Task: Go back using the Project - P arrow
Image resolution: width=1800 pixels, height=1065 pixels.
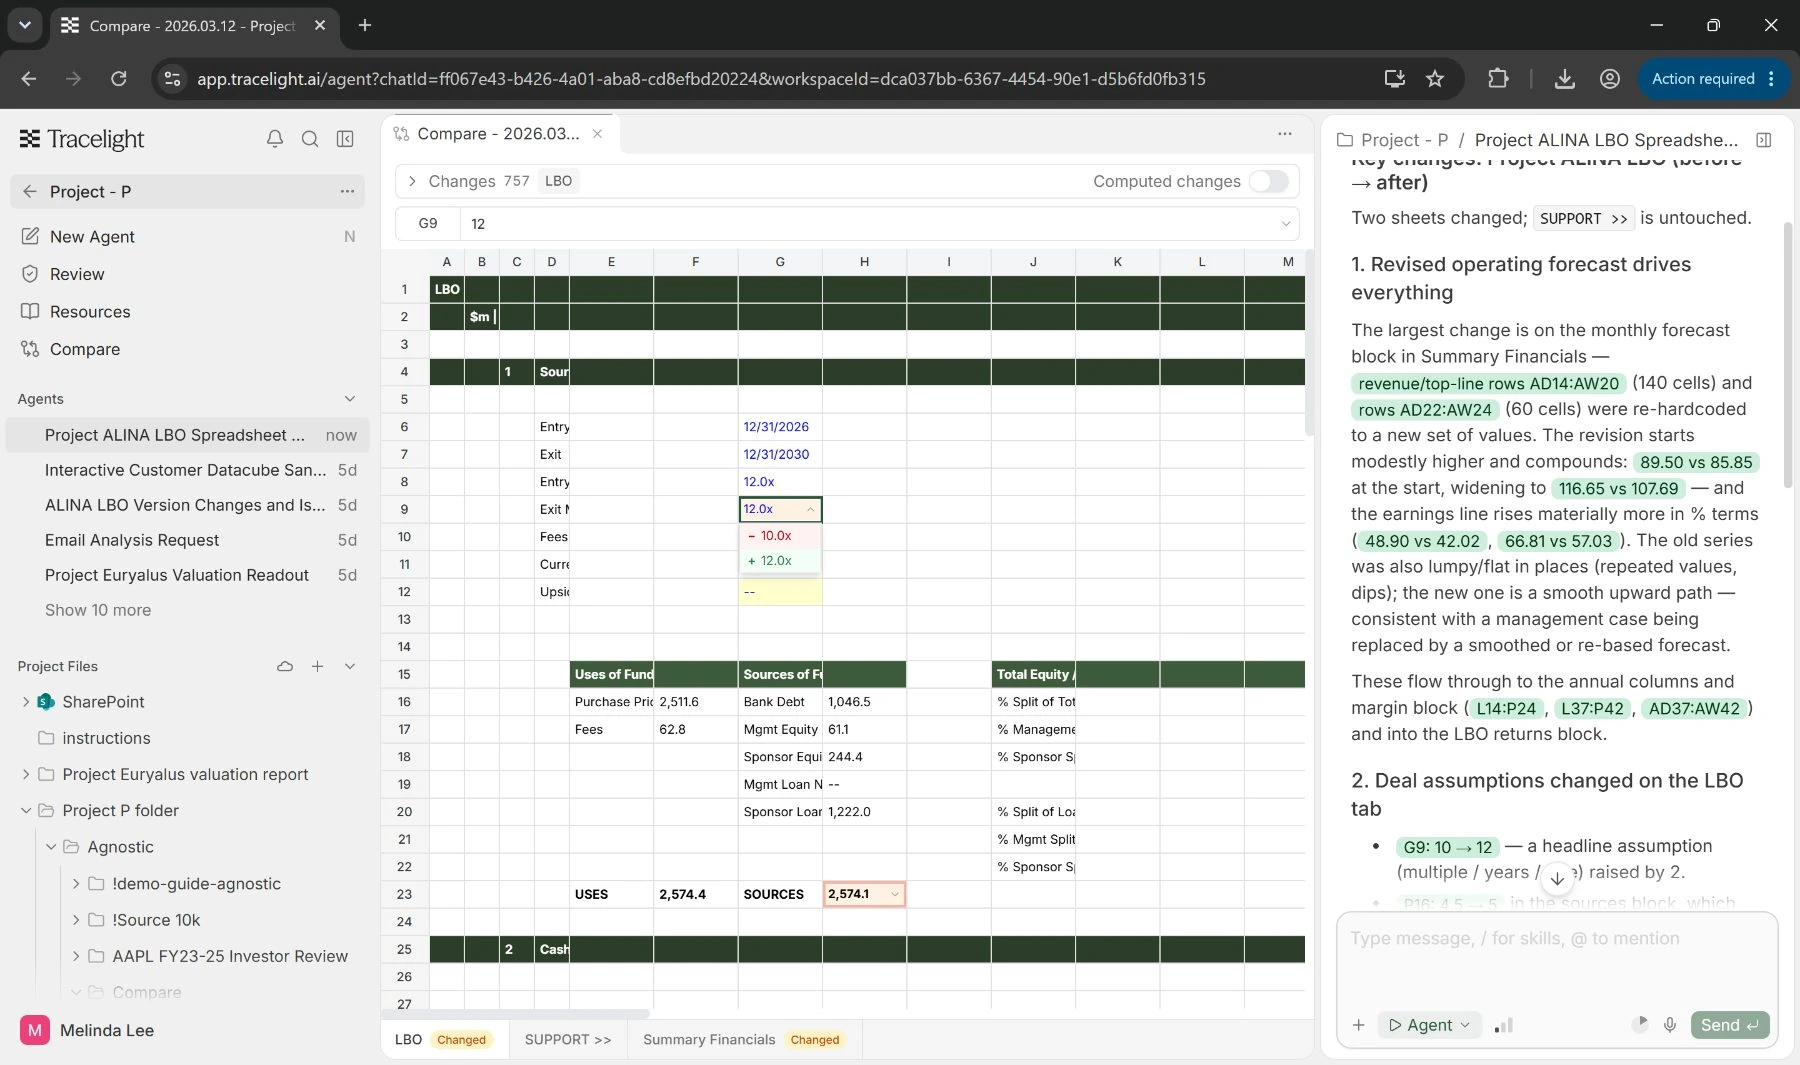Action: (x=30, y=191)
